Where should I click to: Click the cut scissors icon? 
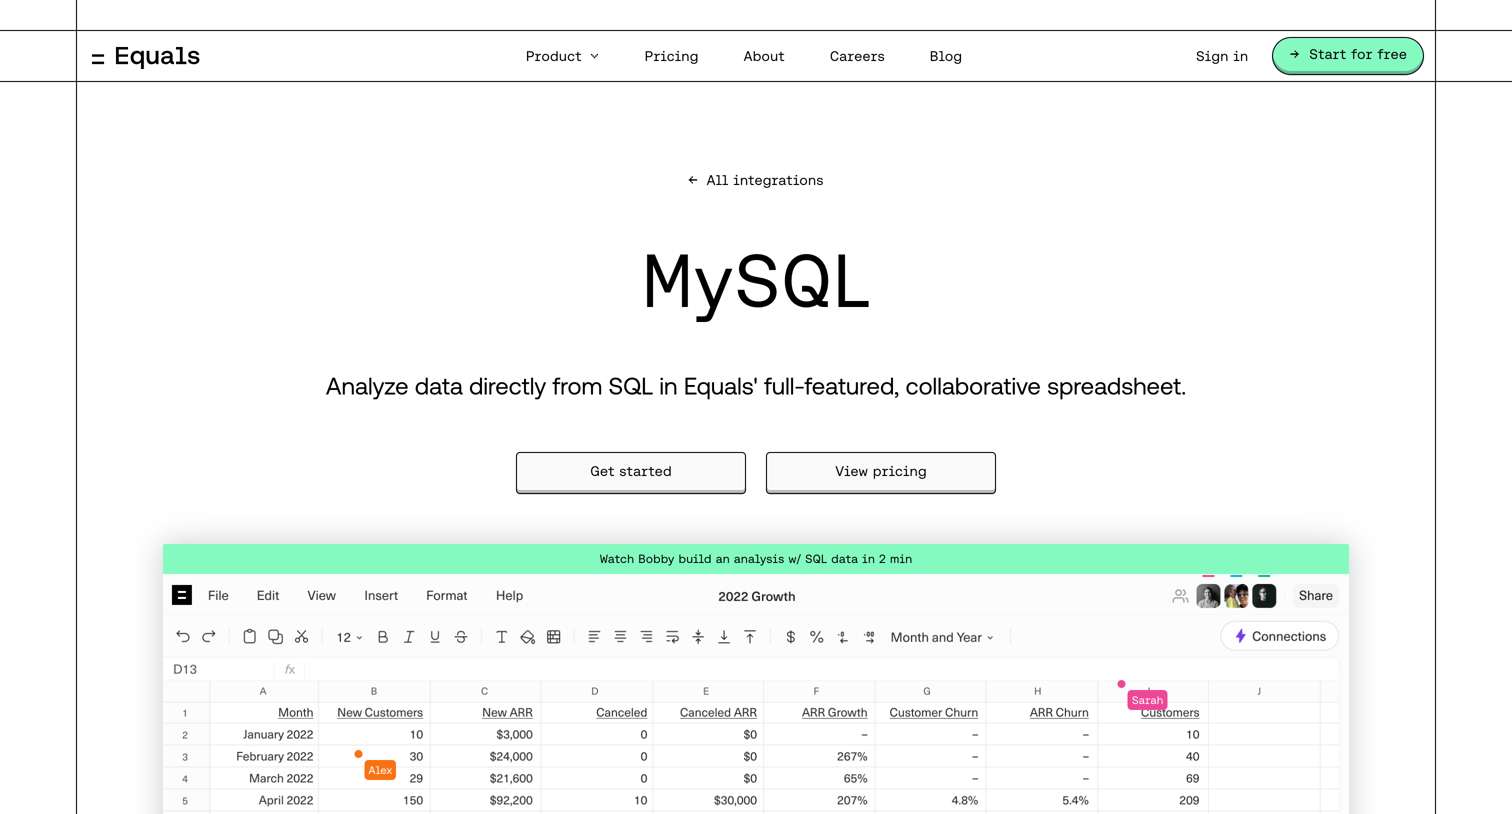pos(301,637)
